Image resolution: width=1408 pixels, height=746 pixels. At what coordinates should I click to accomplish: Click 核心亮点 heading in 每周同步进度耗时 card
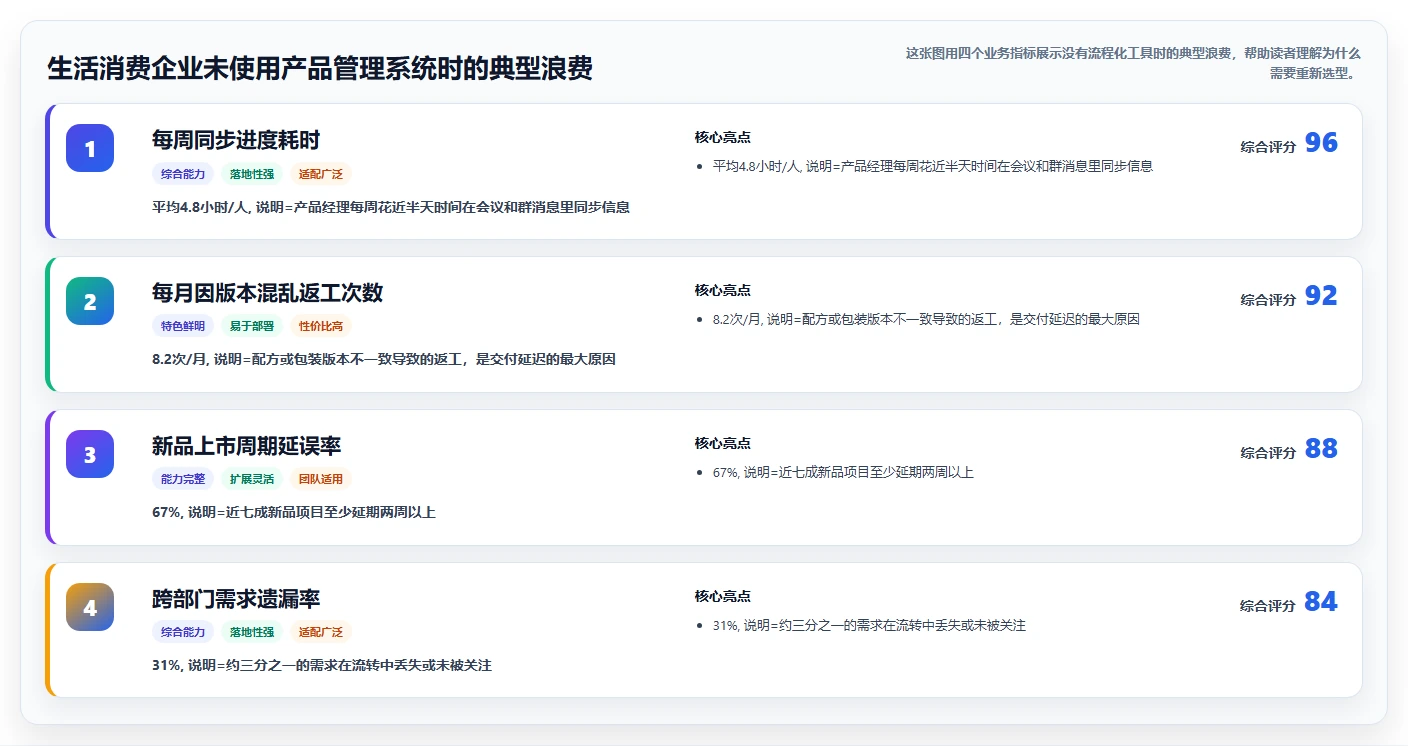click(x=723, y=137)
